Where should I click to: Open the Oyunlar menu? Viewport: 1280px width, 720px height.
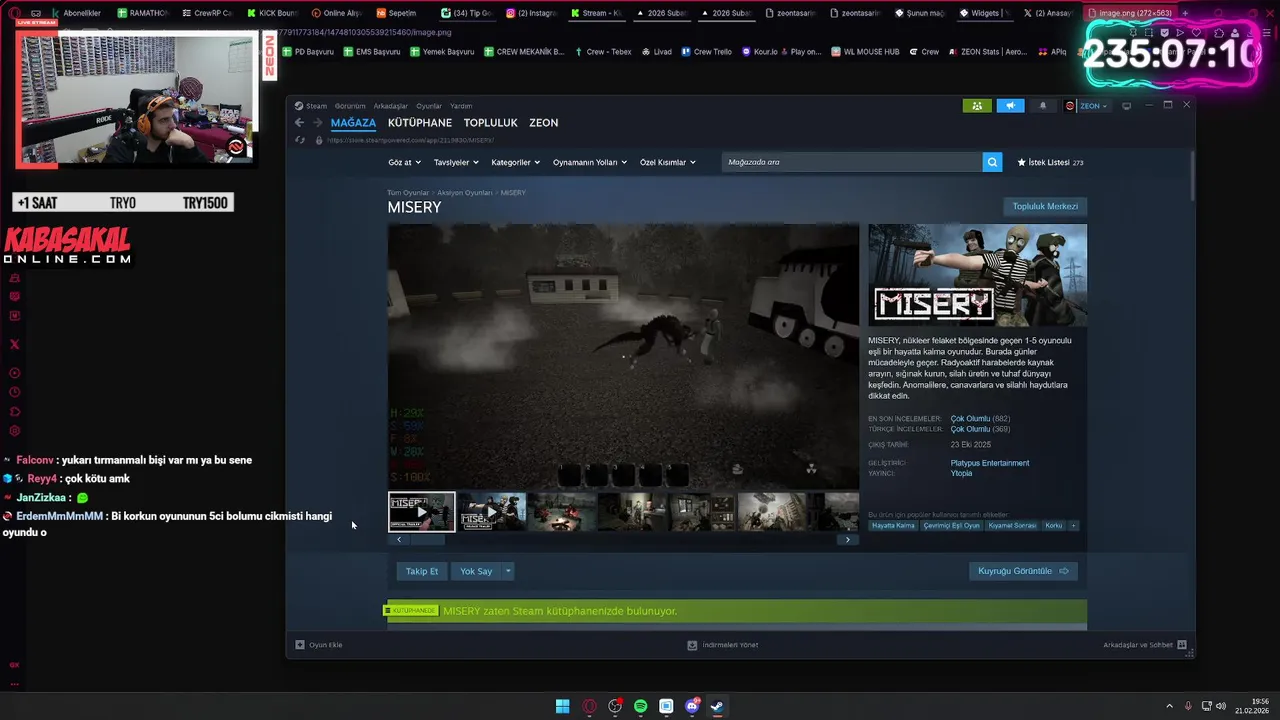429,106
